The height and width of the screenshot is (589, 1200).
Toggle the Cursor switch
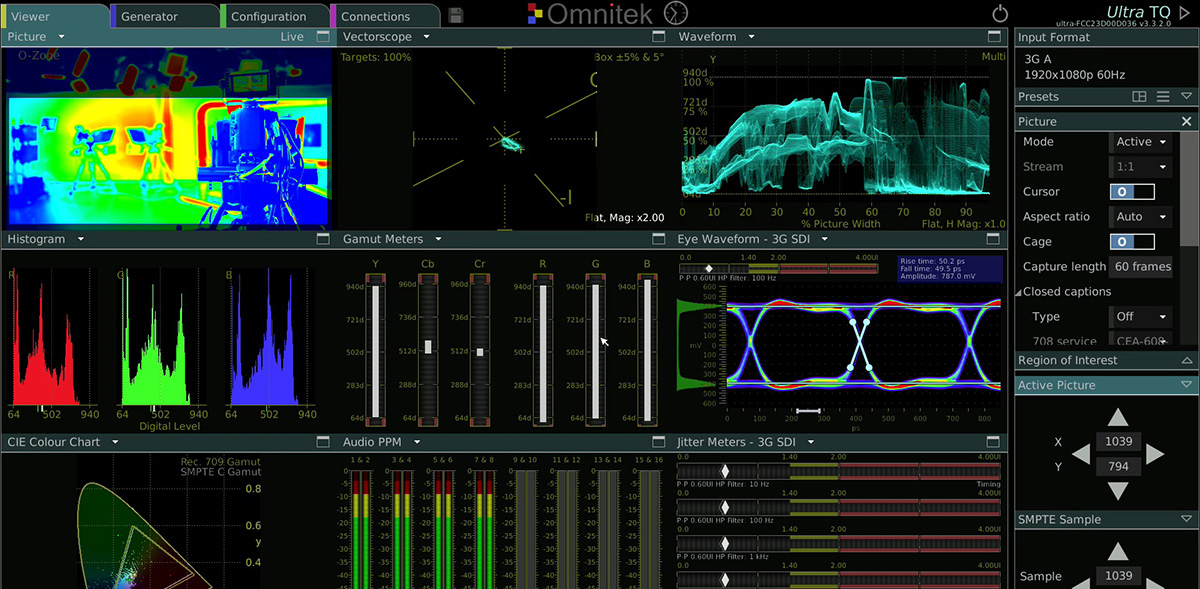point(1132,191)
